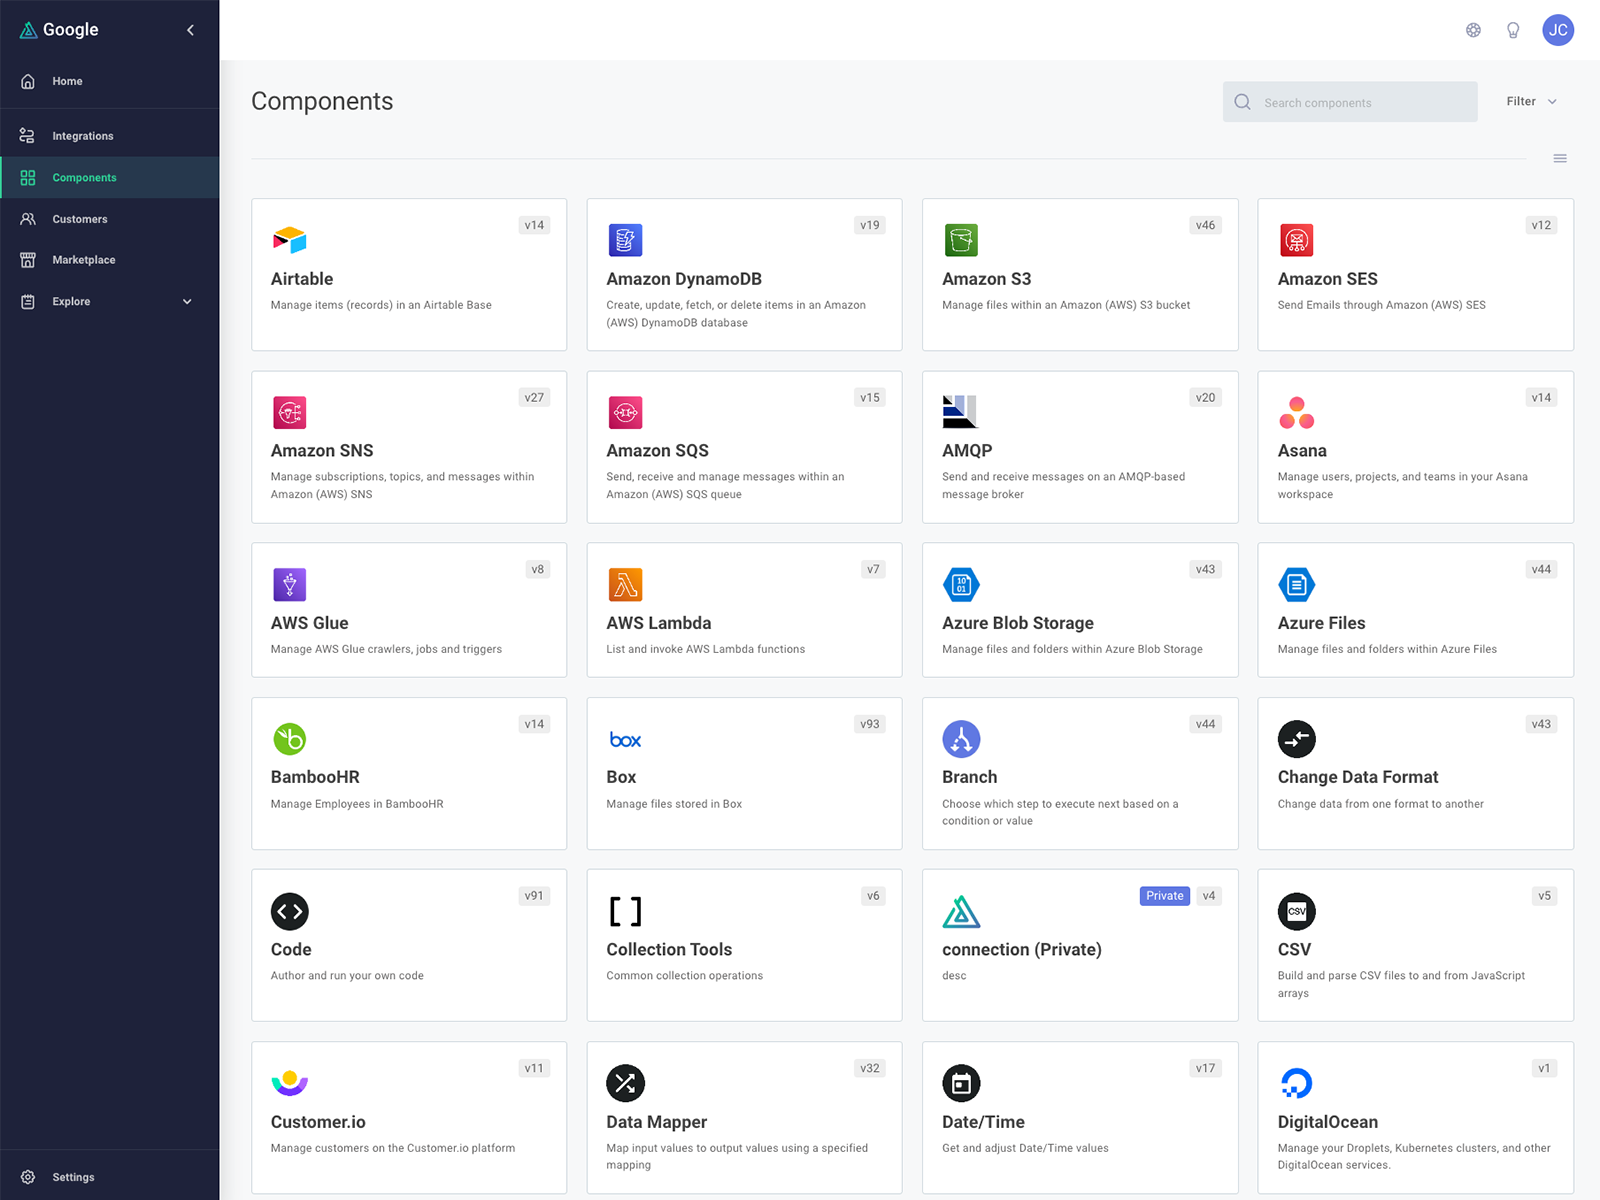
Task: Open the JC user avatar menu
Action: (1557, 30)
